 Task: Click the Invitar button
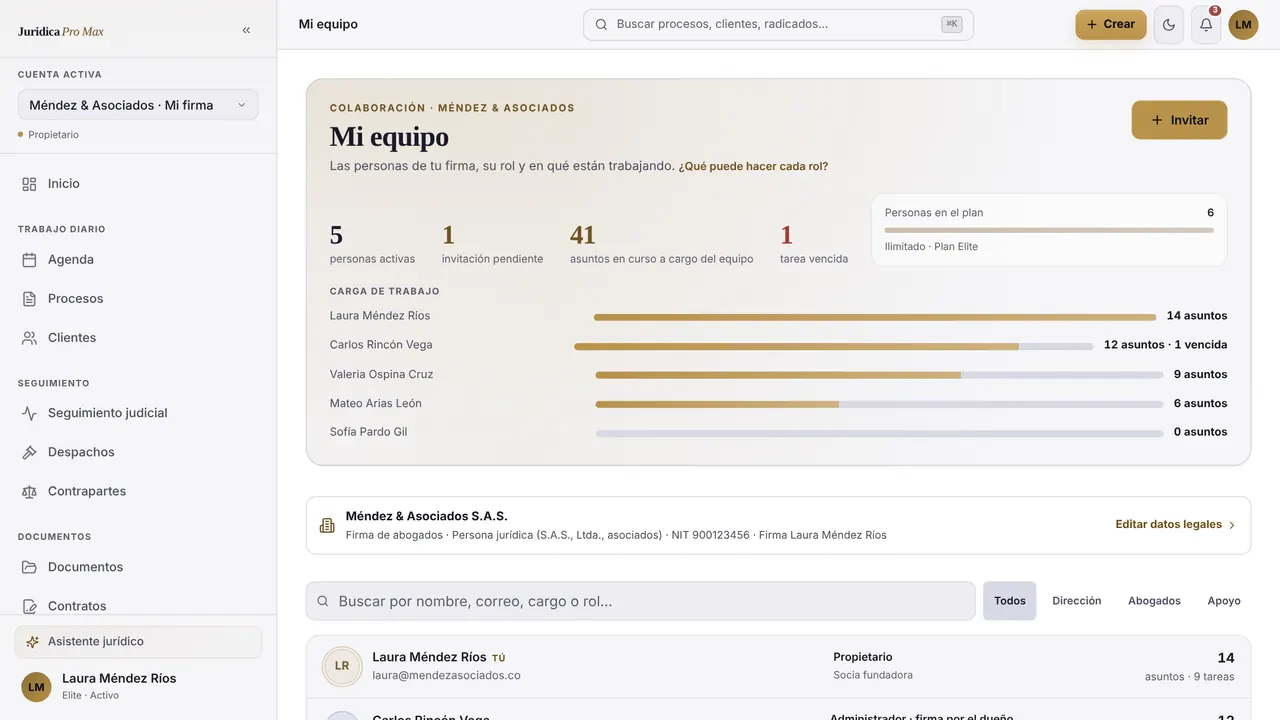pyautogui.click(x=1179, y=120)
